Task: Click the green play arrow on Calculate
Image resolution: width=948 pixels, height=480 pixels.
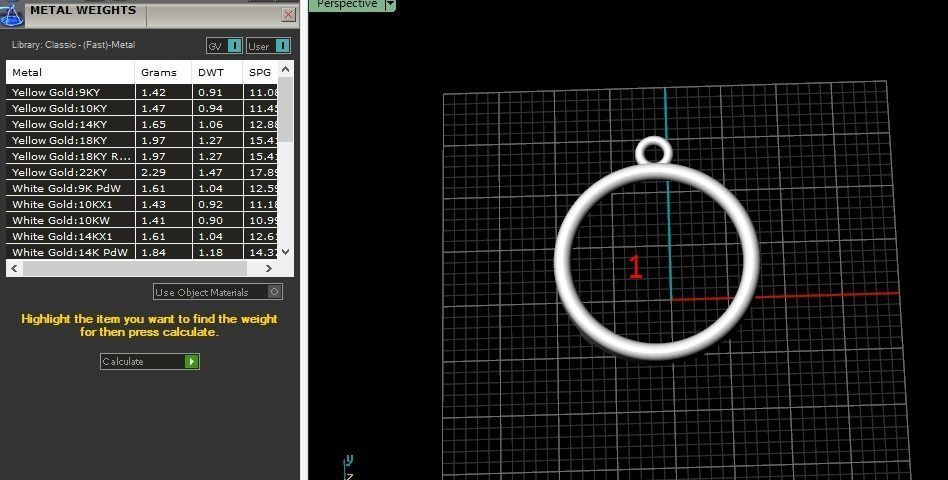Action: (x=192, y=362)
